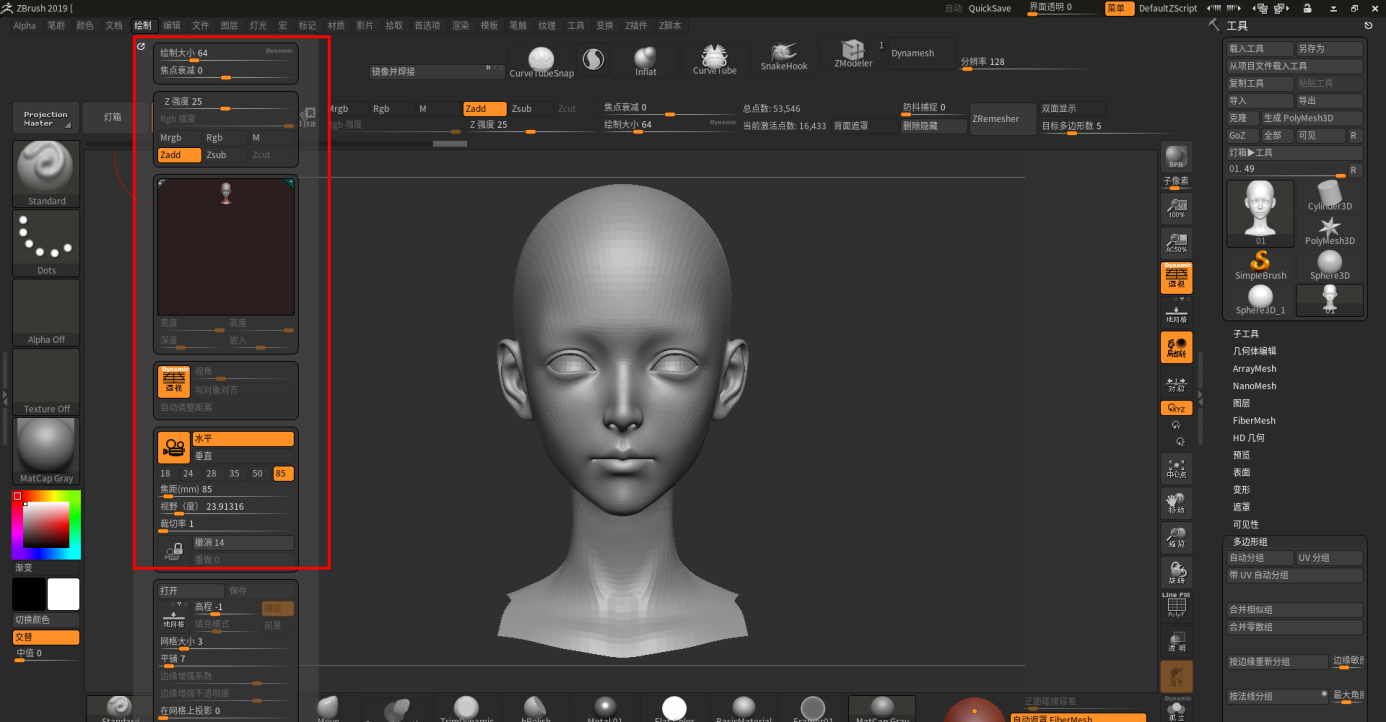Click the white secondary color swatch
This screenshot has width=1386, height=722.
pos(63,594)
